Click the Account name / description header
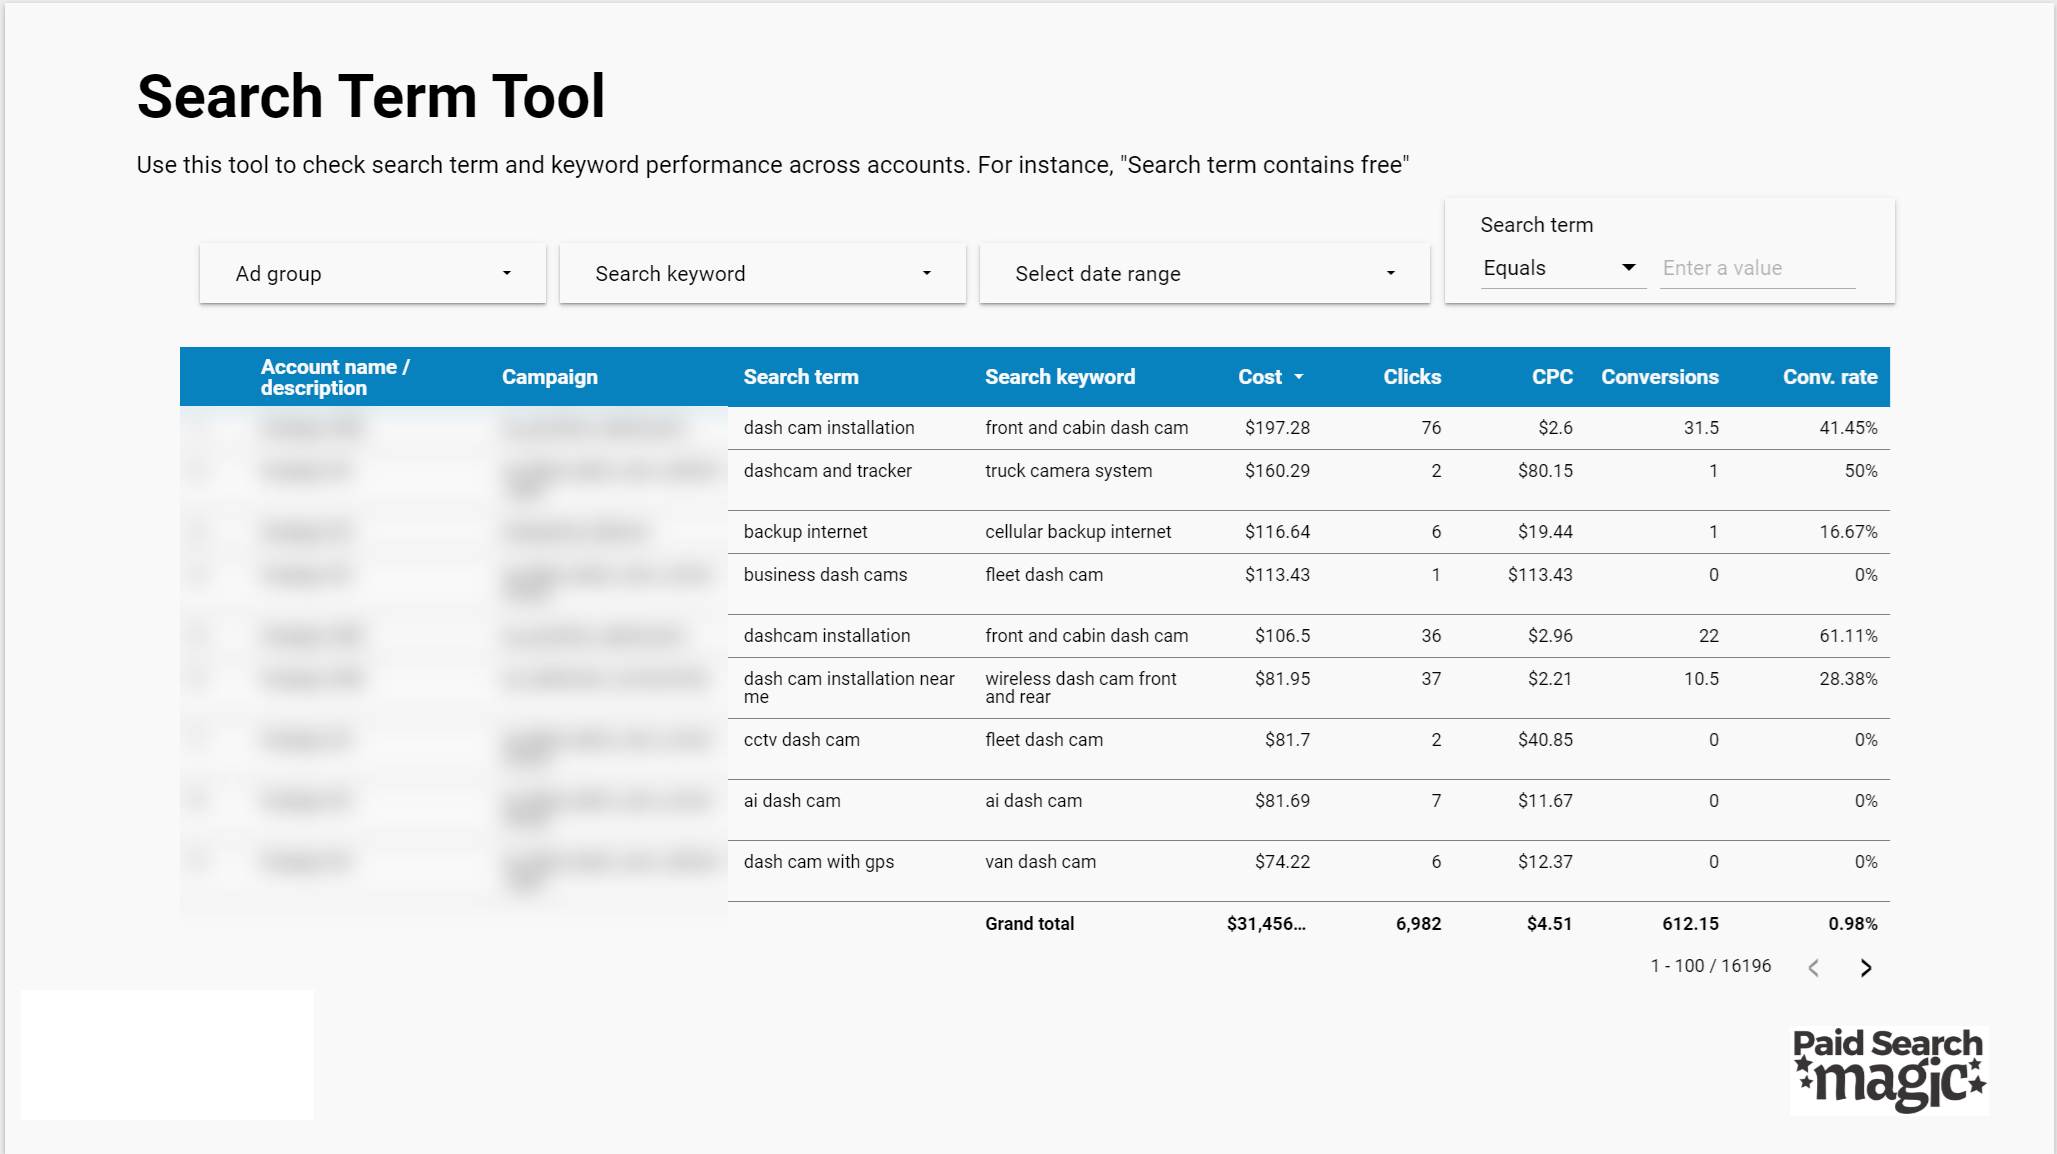Image resolution: width=2057 pixels, height=1154 pixels. 334,377
